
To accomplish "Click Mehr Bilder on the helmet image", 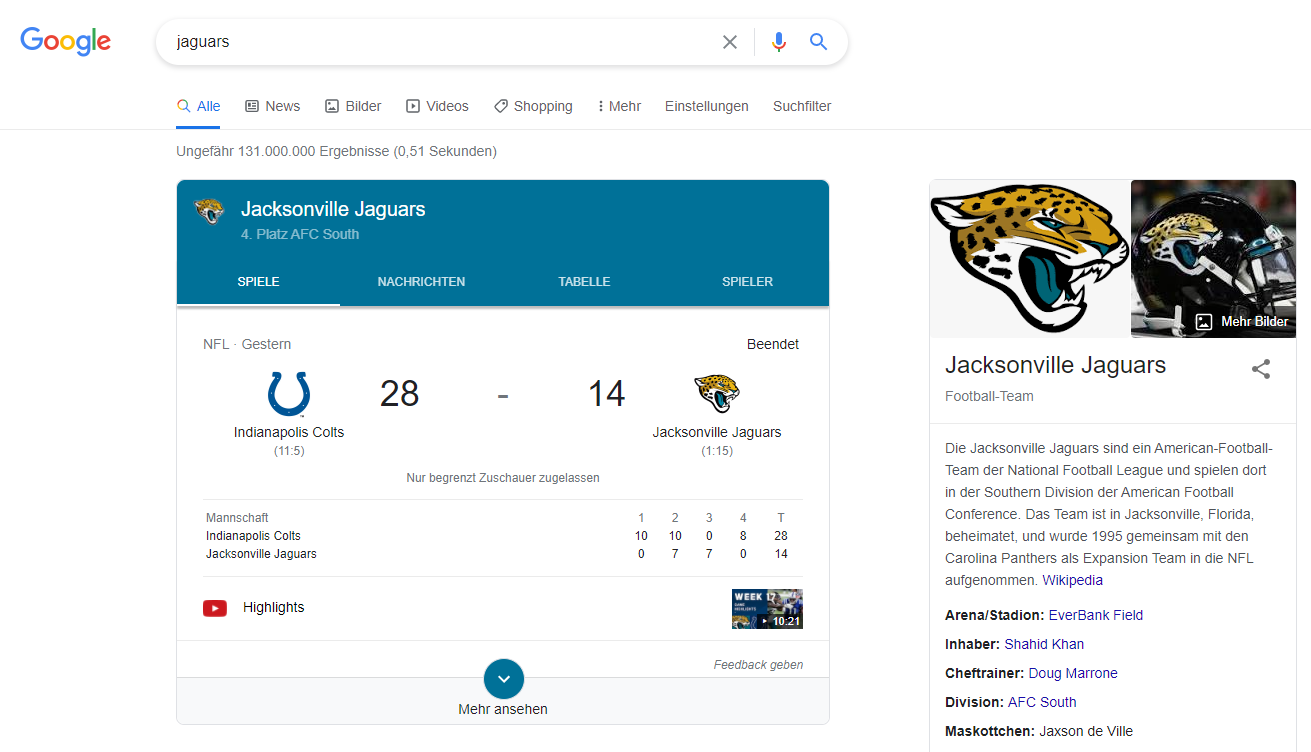I will (x=1242, y=322).
